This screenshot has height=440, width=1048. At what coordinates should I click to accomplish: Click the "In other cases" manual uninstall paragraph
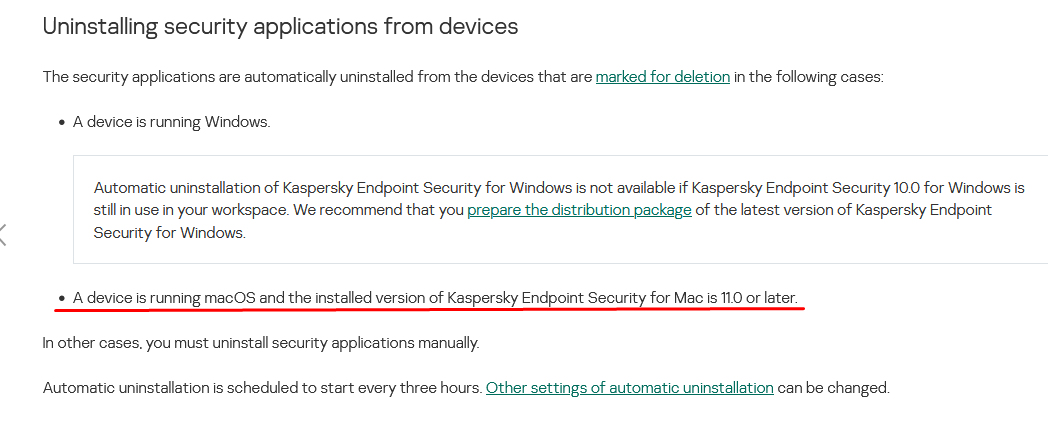(261, 343)
